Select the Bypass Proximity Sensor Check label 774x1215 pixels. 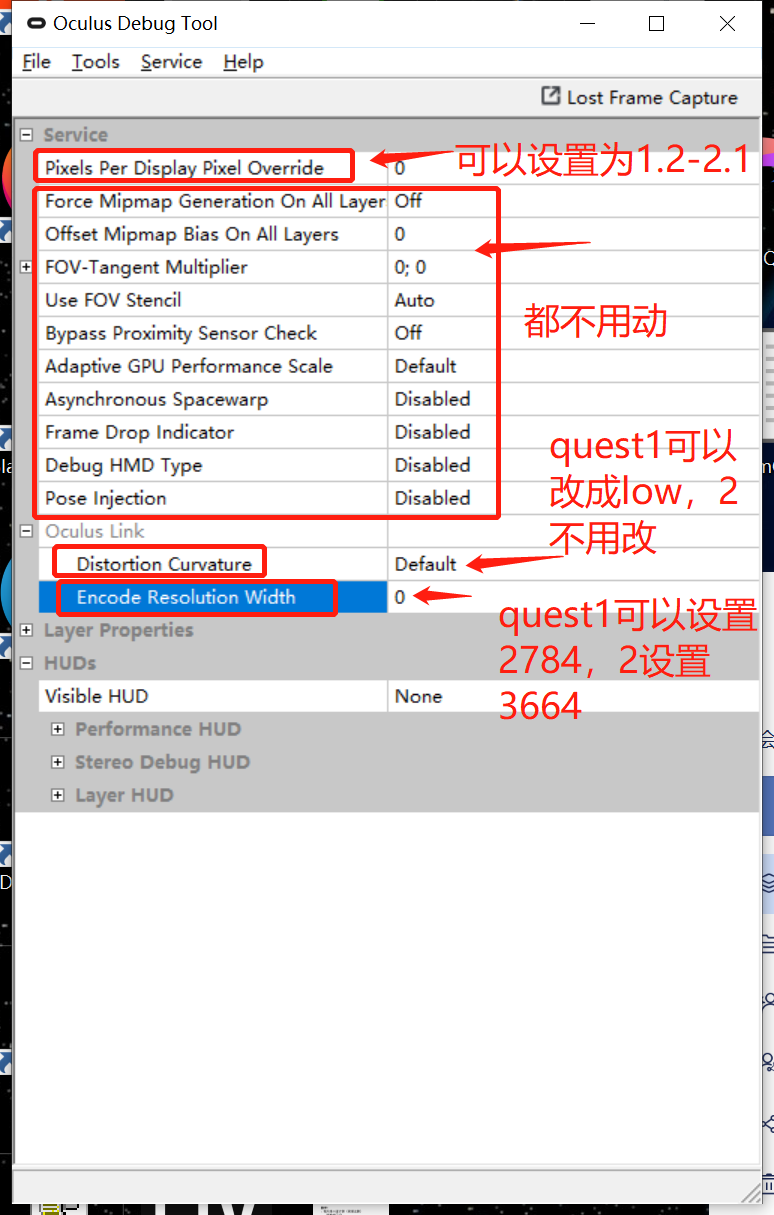tap(181, 333)
